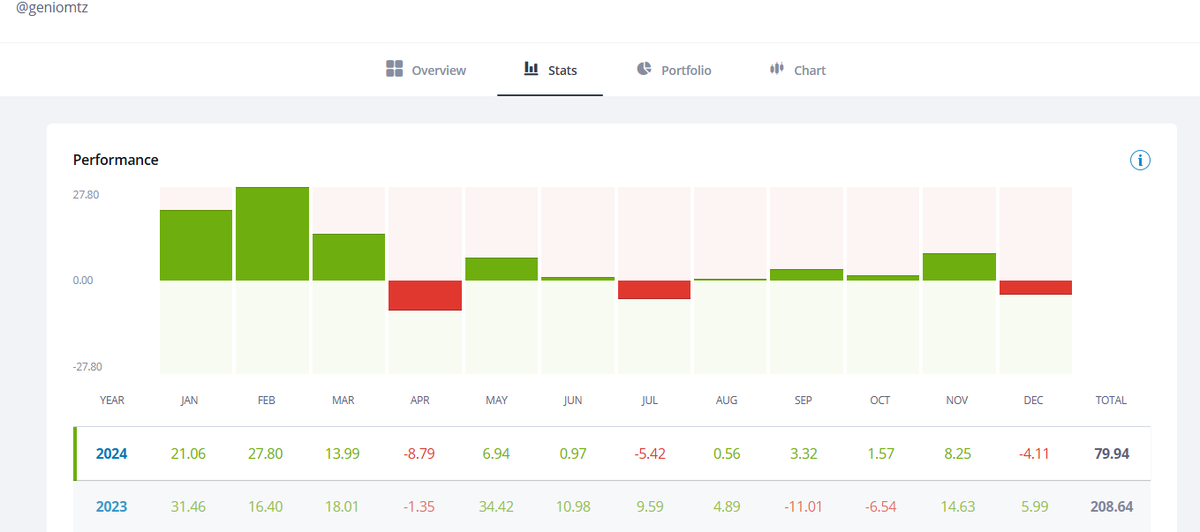The height and width of the screenshot is (532, 1200).
Task: Click the February green performance bar
Action: [272, 233]
